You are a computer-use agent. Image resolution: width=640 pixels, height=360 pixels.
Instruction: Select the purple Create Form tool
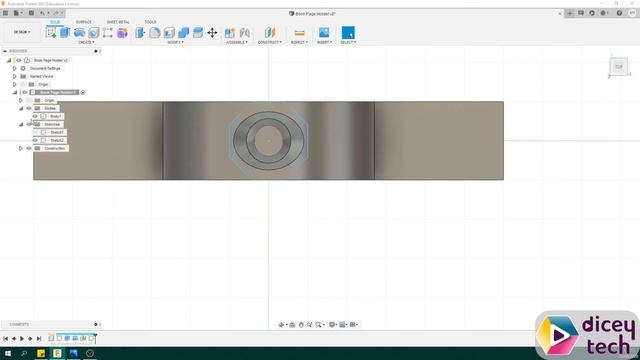[x=122, y=32]
